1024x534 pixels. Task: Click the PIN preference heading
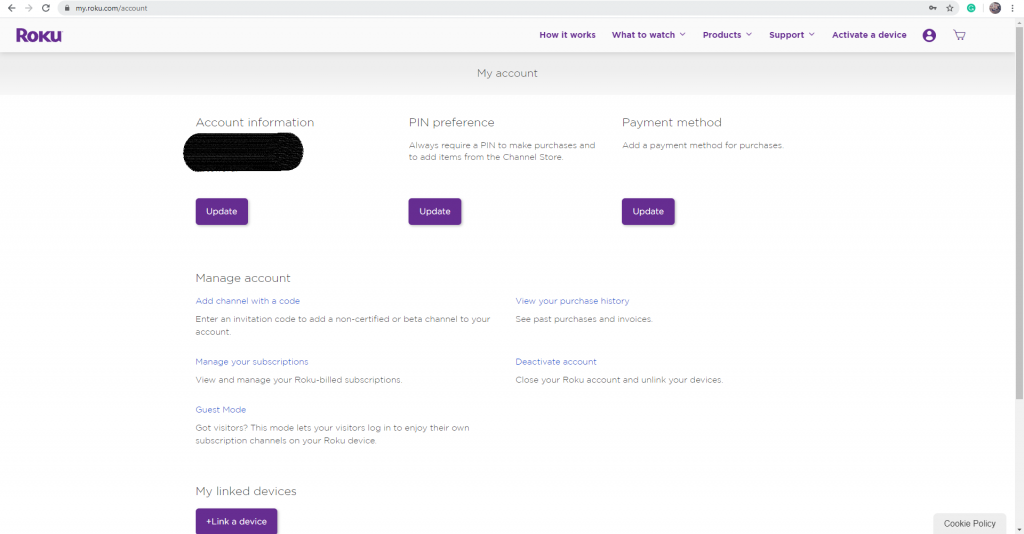point(451,123)
